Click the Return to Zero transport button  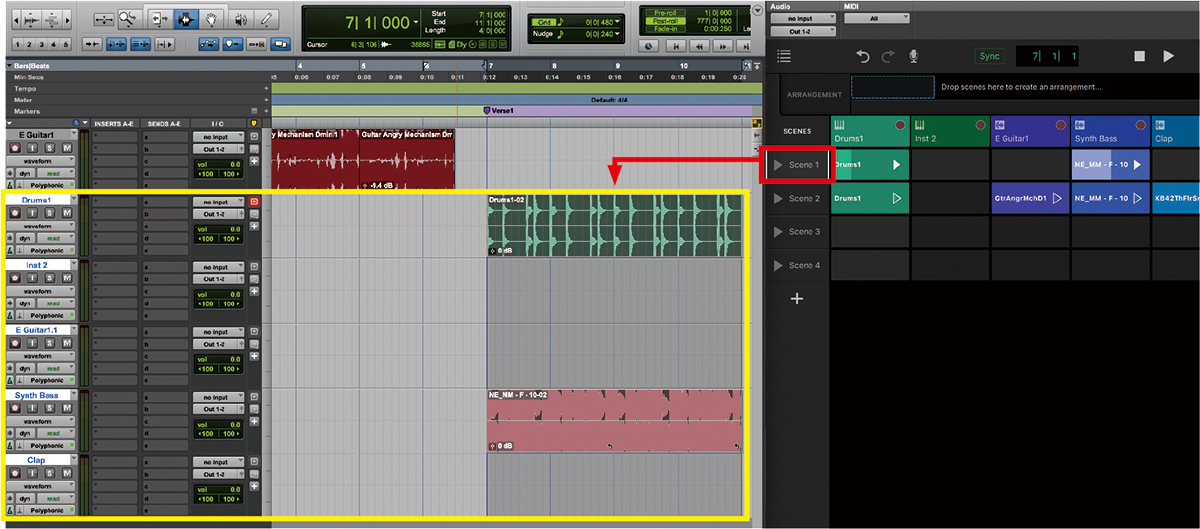(678, 45)
